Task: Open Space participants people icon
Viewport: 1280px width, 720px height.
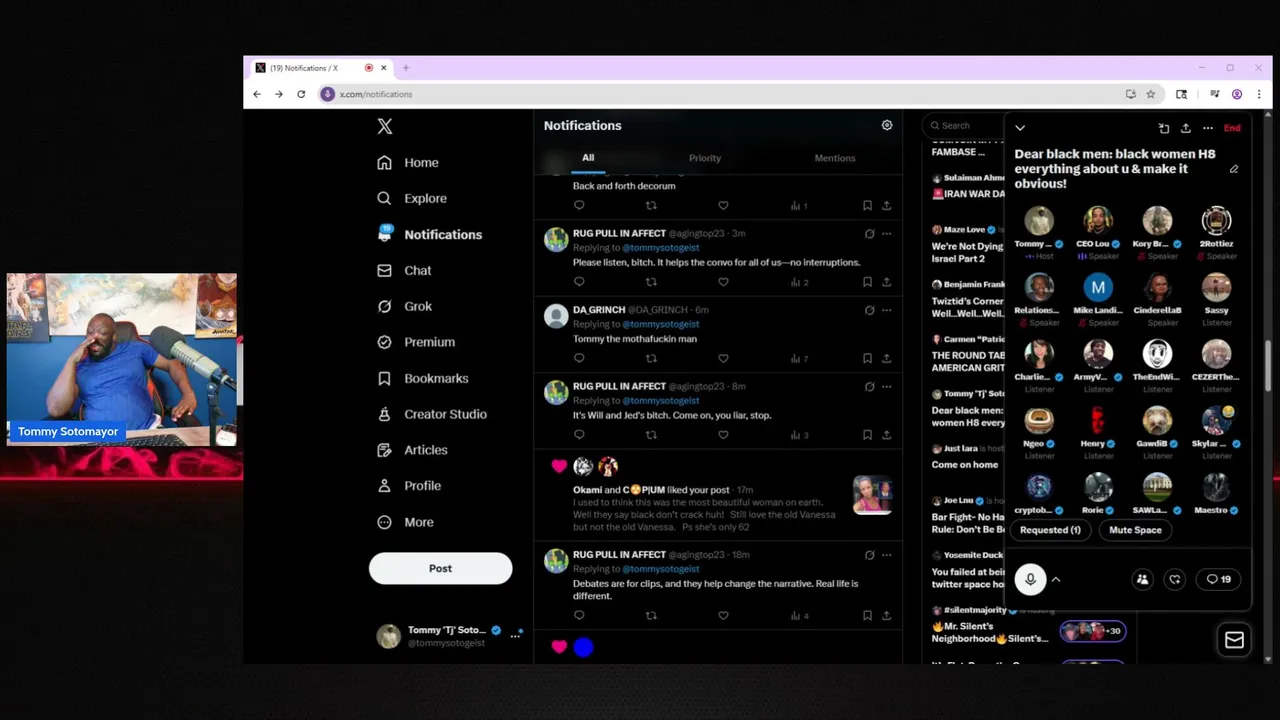Action: [1142, 579]
